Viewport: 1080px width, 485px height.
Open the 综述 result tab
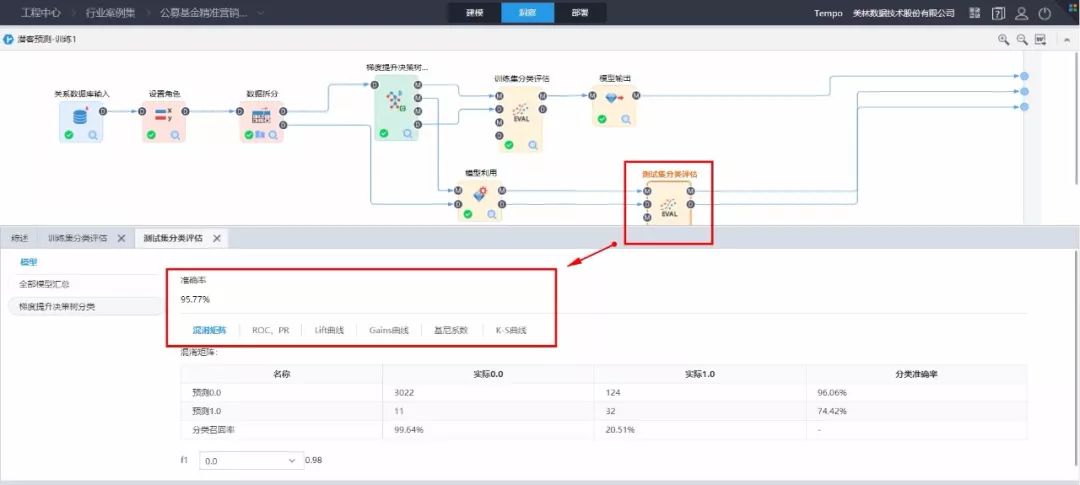pyautogui.click(x=19, y=238)
